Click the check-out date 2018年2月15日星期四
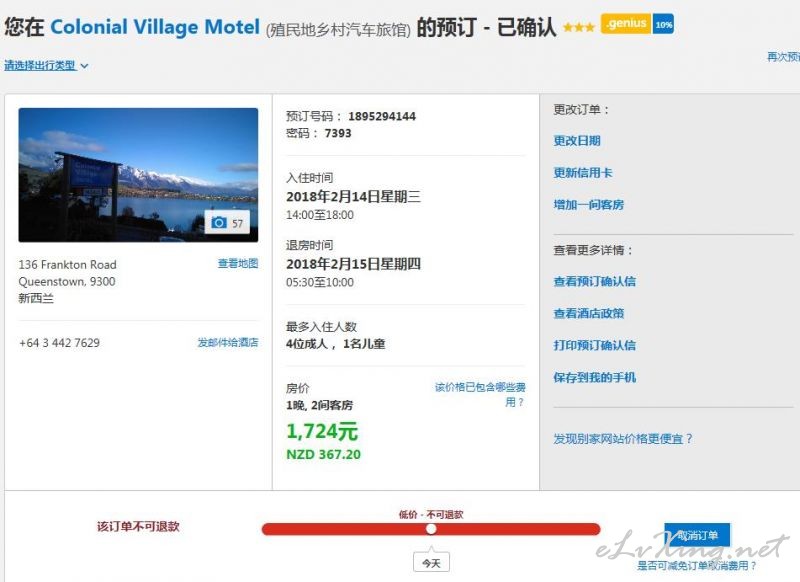This screenshot has height=582, width=800. [353, 264]
